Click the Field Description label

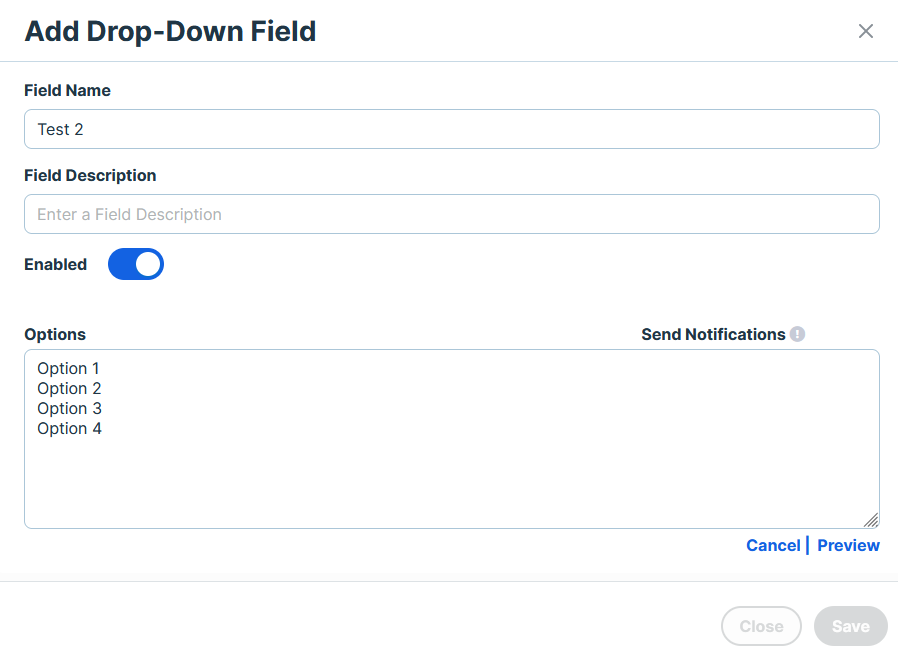point(90,175)
